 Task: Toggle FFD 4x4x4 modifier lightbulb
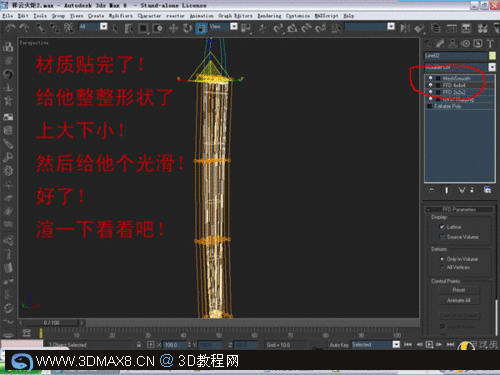pos(431,85)
